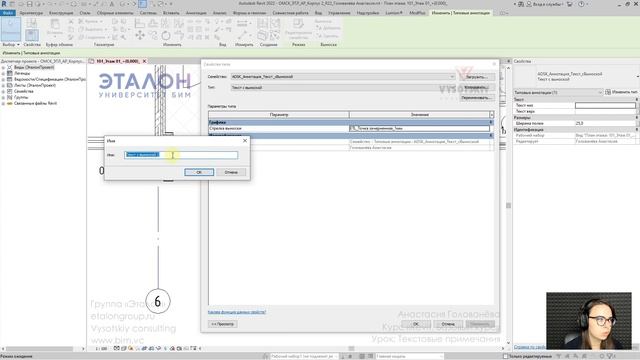Click the Изменить (Modify) arrow tool

click(x=11, y=29)
